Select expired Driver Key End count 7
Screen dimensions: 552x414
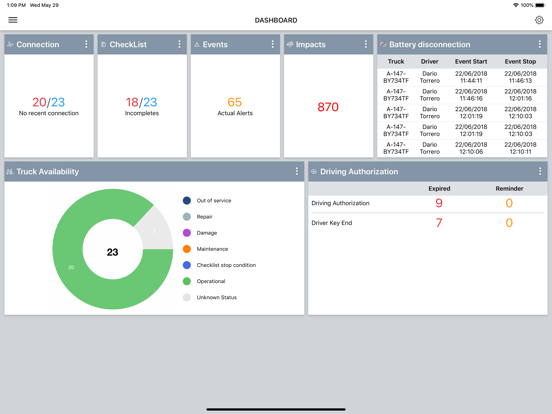[x=439, y=222]
